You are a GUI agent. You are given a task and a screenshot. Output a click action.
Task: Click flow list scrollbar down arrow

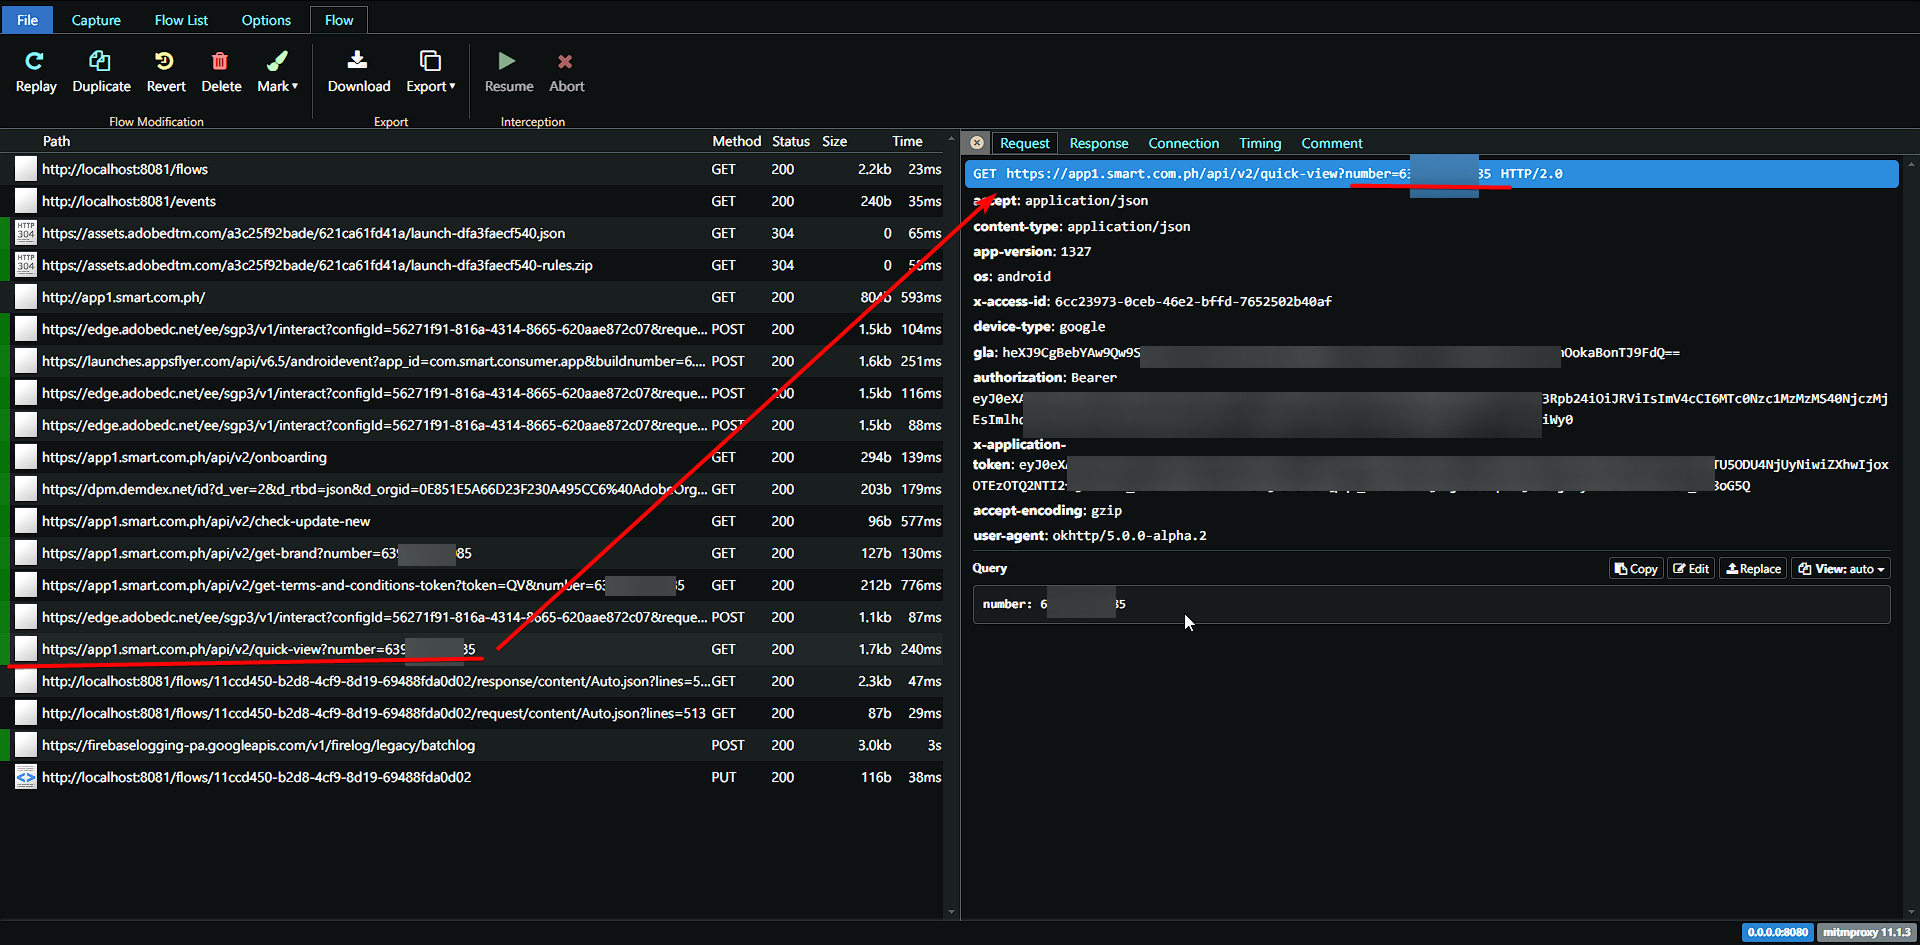pyautogui.click(x=951, y=912)
